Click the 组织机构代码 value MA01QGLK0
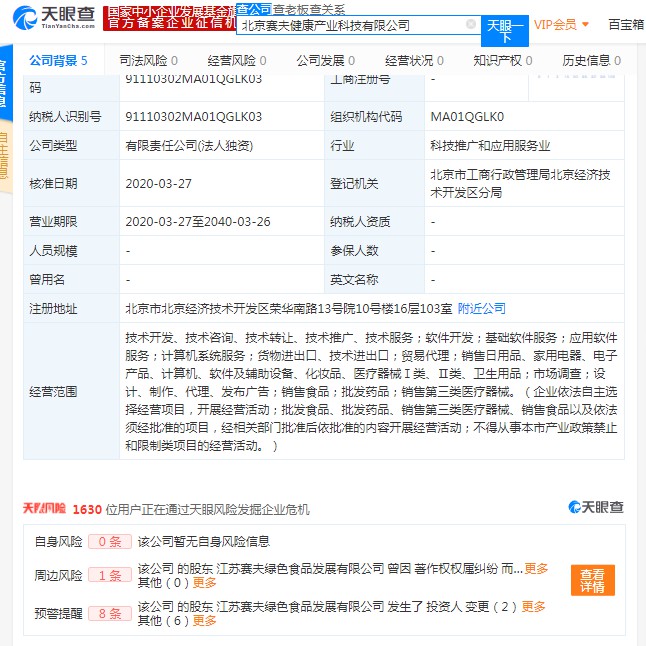 467,117
